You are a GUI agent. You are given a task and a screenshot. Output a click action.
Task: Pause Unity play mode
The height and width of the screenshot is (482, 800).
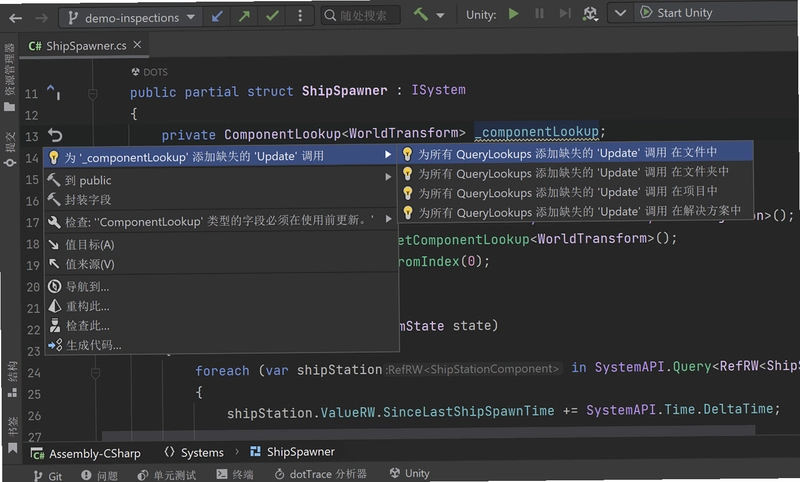click(x=539, y=13)
